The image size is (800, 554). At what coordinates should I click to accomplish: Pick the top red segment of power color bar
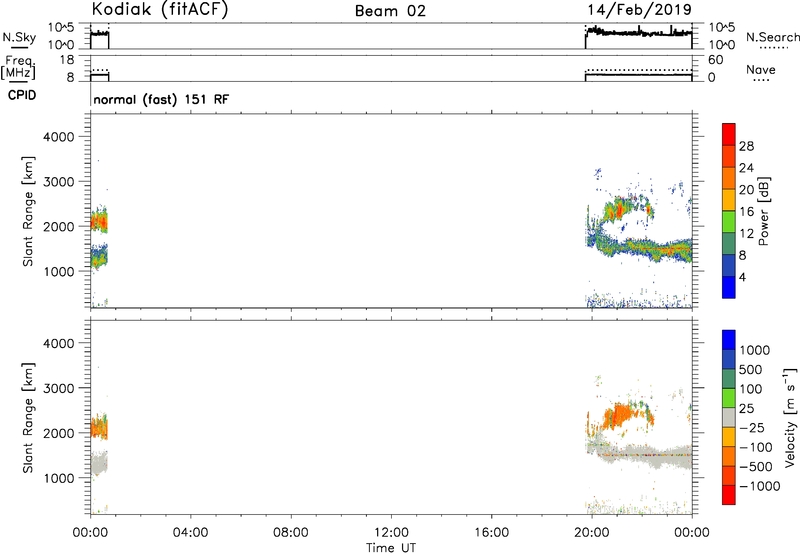[729, 135]
